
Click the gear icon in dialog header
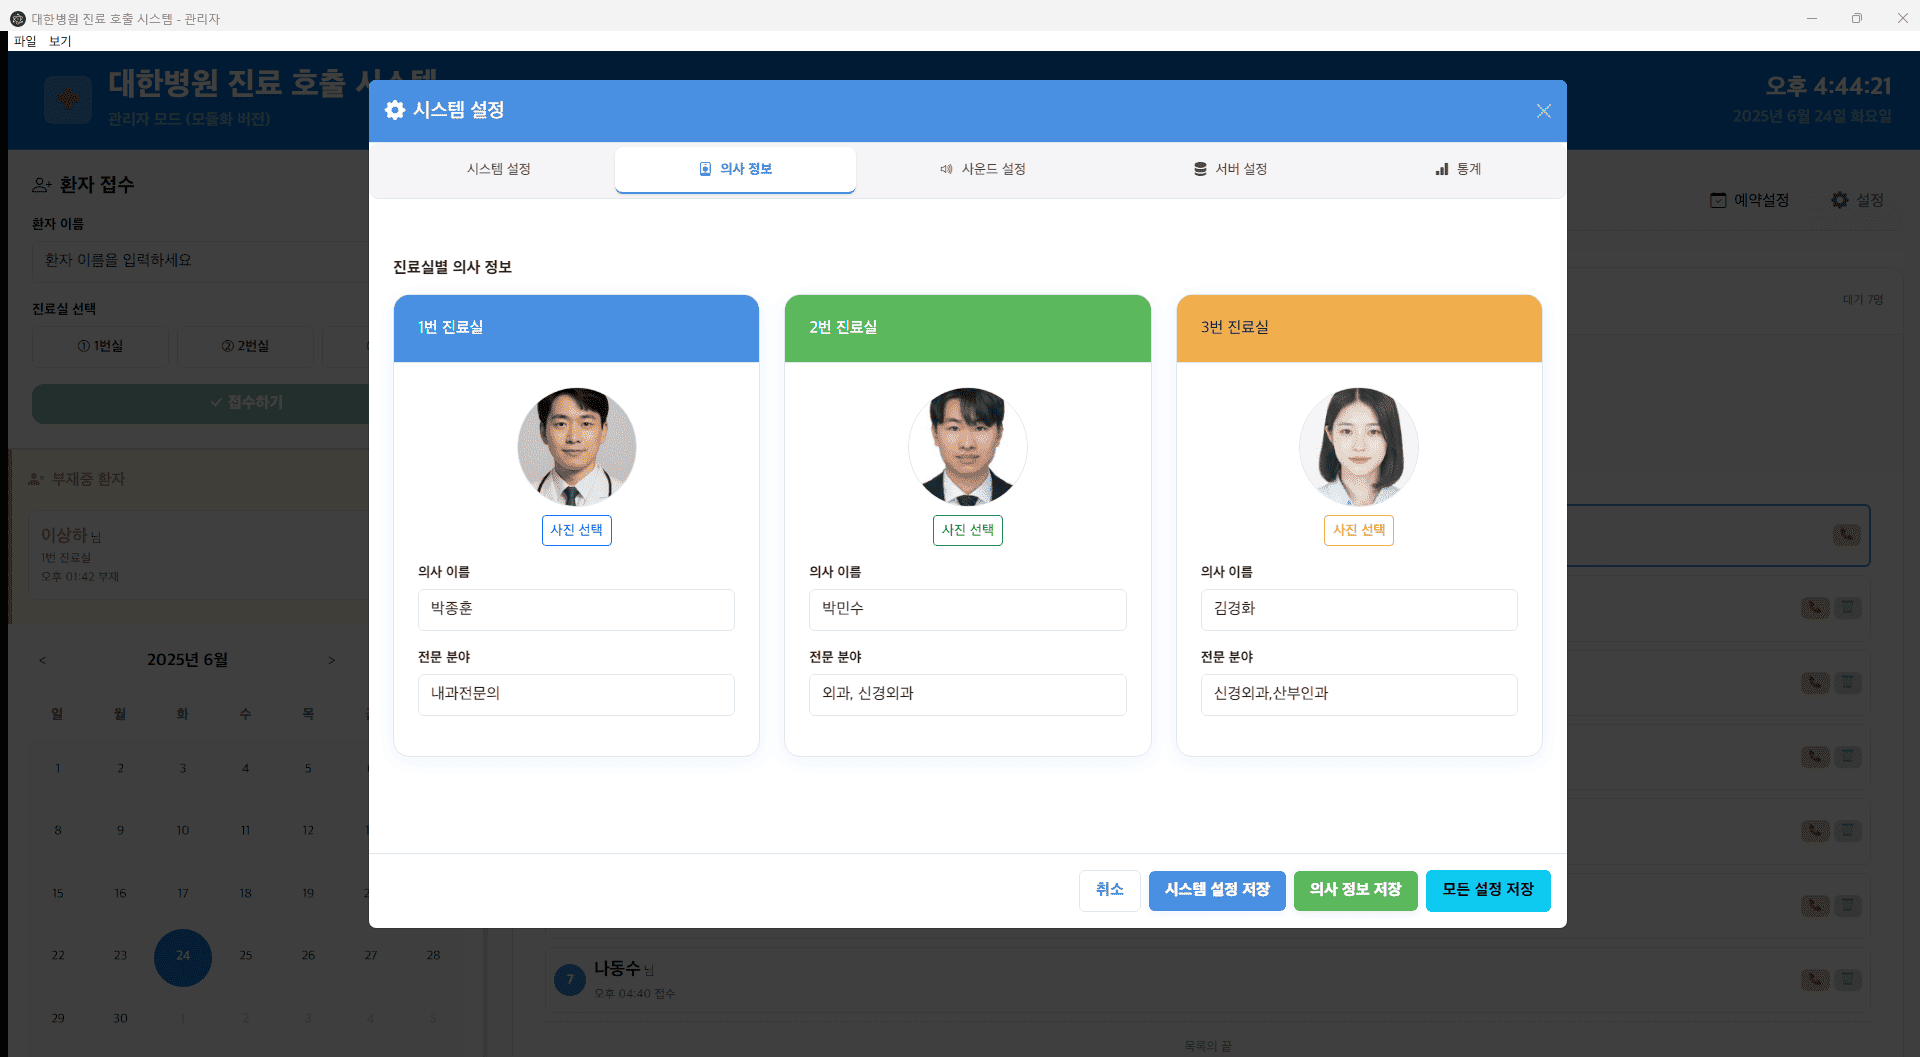pyautogui.click(x=395, y=110)
